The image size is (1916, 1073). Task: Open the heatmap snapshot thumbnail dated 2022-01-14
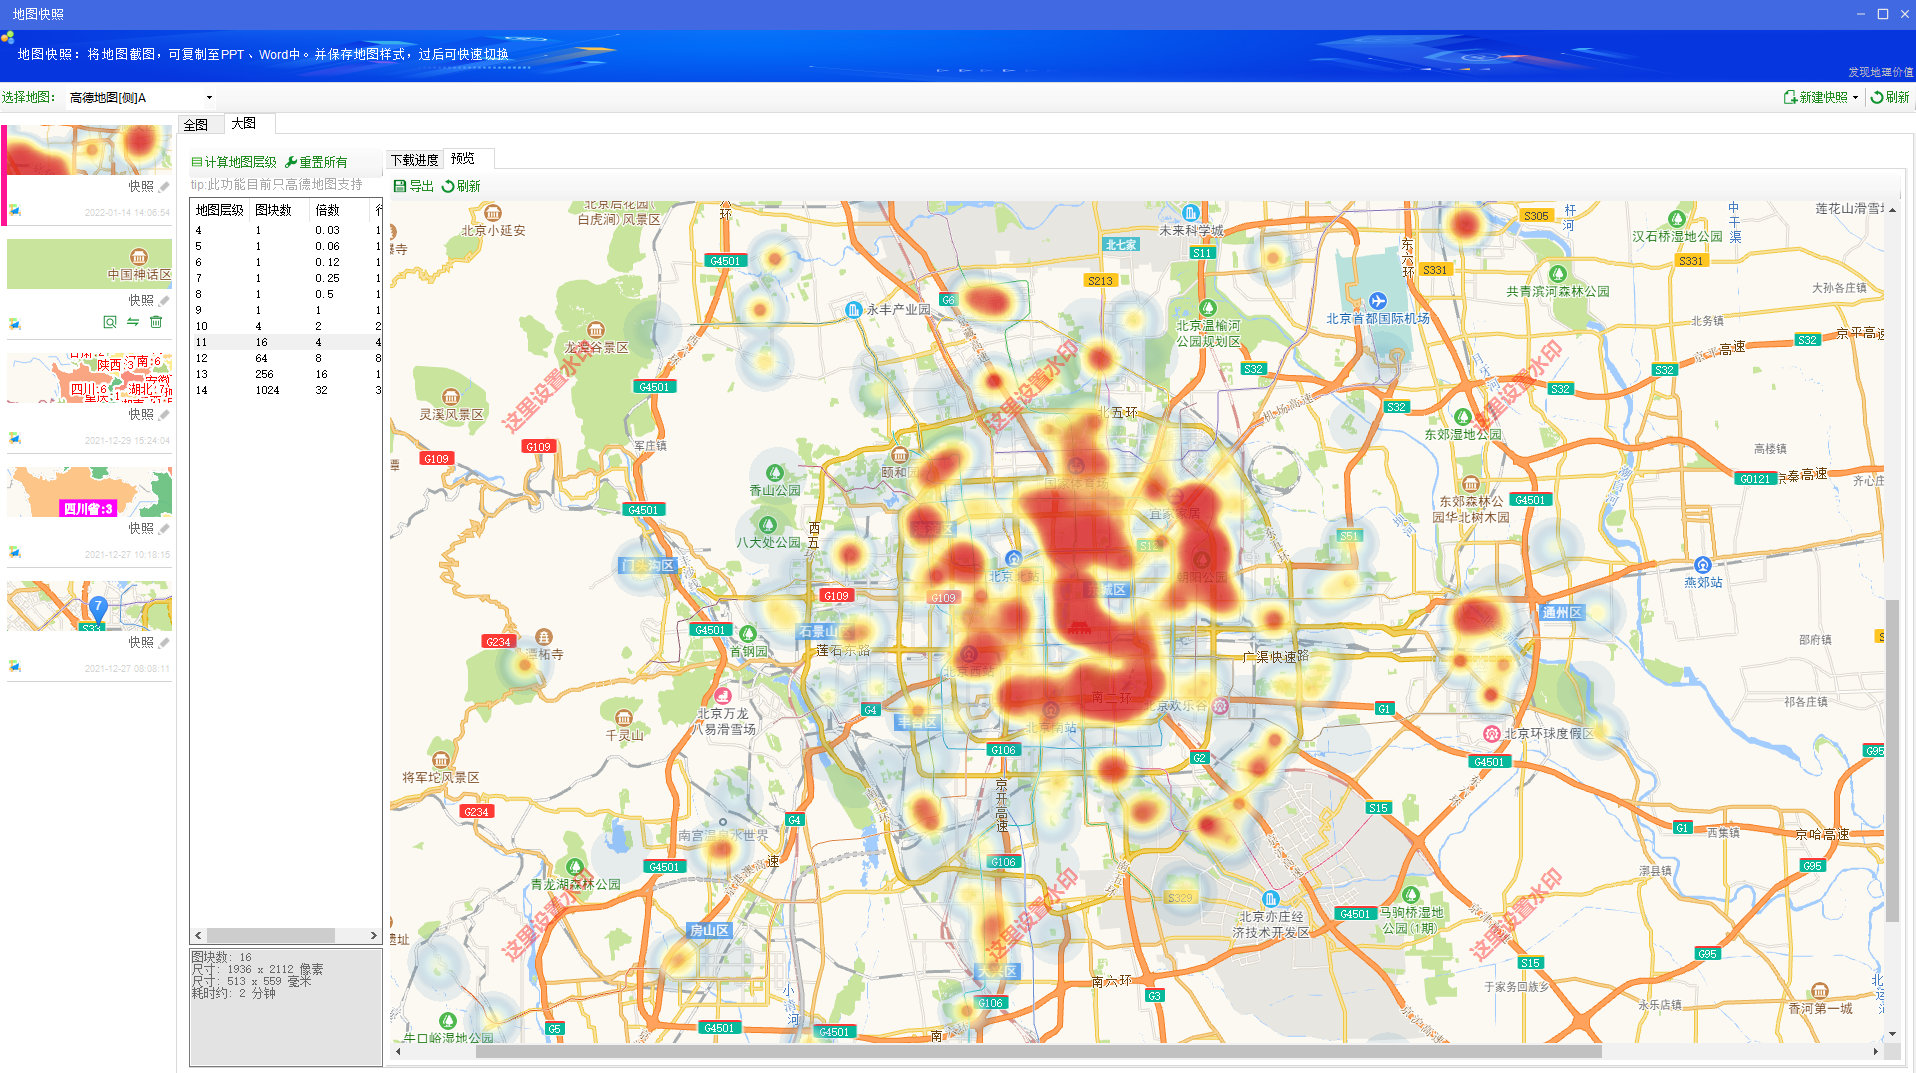(89, 150)
